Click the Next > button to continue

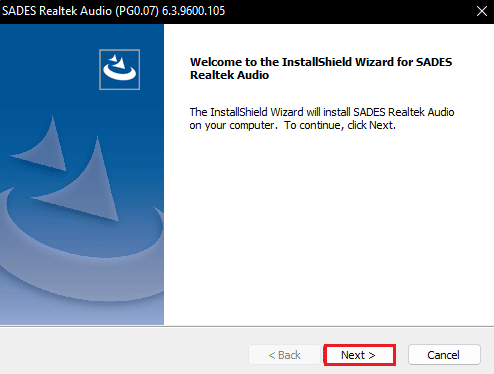click(360, 355)
